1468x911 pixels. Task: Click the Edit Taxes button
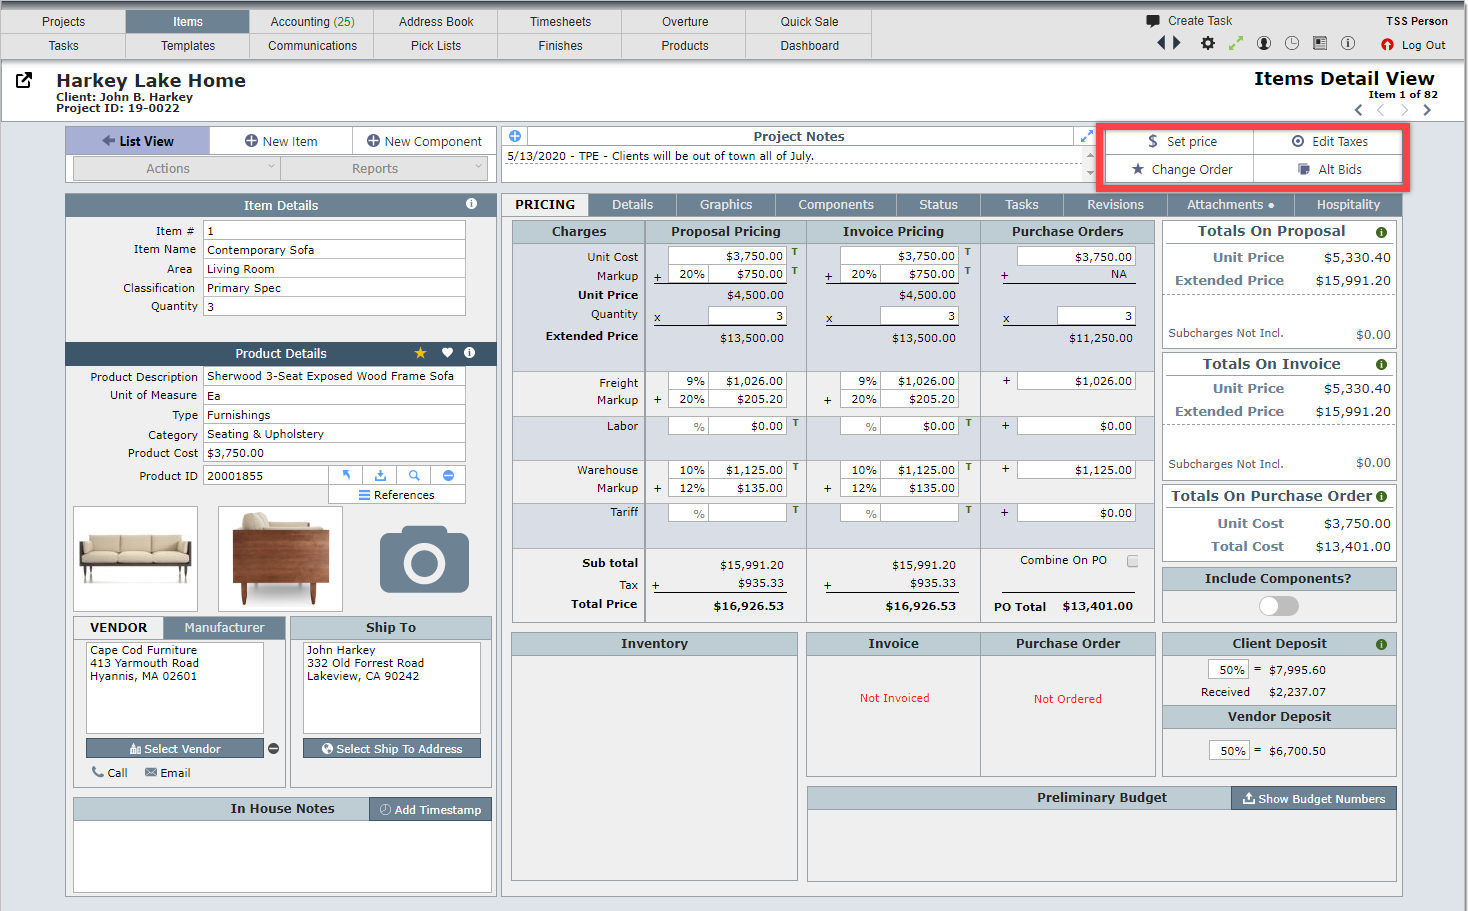(x=1329, y=142)
